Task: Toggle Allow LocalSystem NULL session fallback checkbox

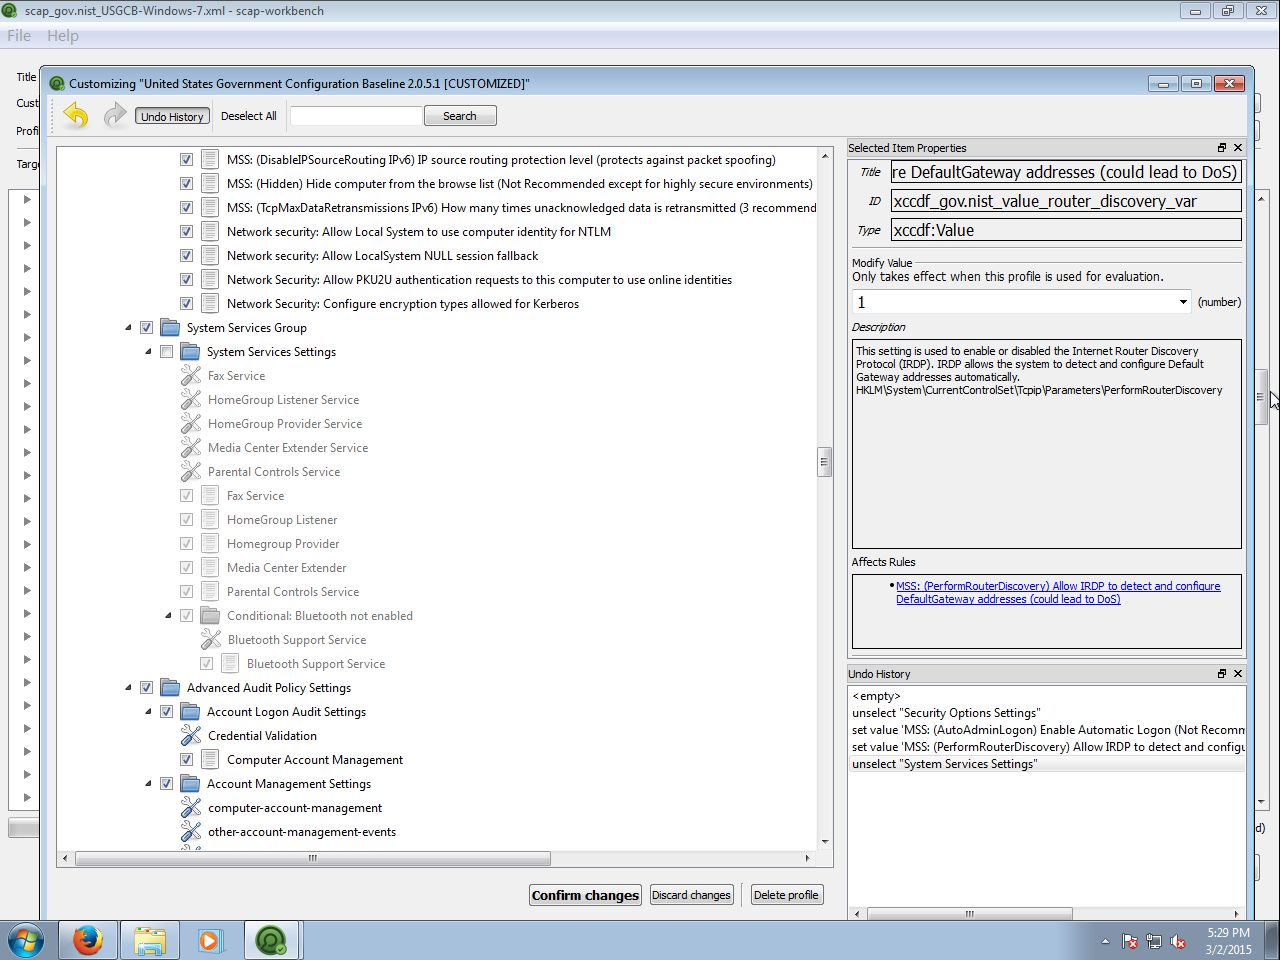Action: pos(186,256)
